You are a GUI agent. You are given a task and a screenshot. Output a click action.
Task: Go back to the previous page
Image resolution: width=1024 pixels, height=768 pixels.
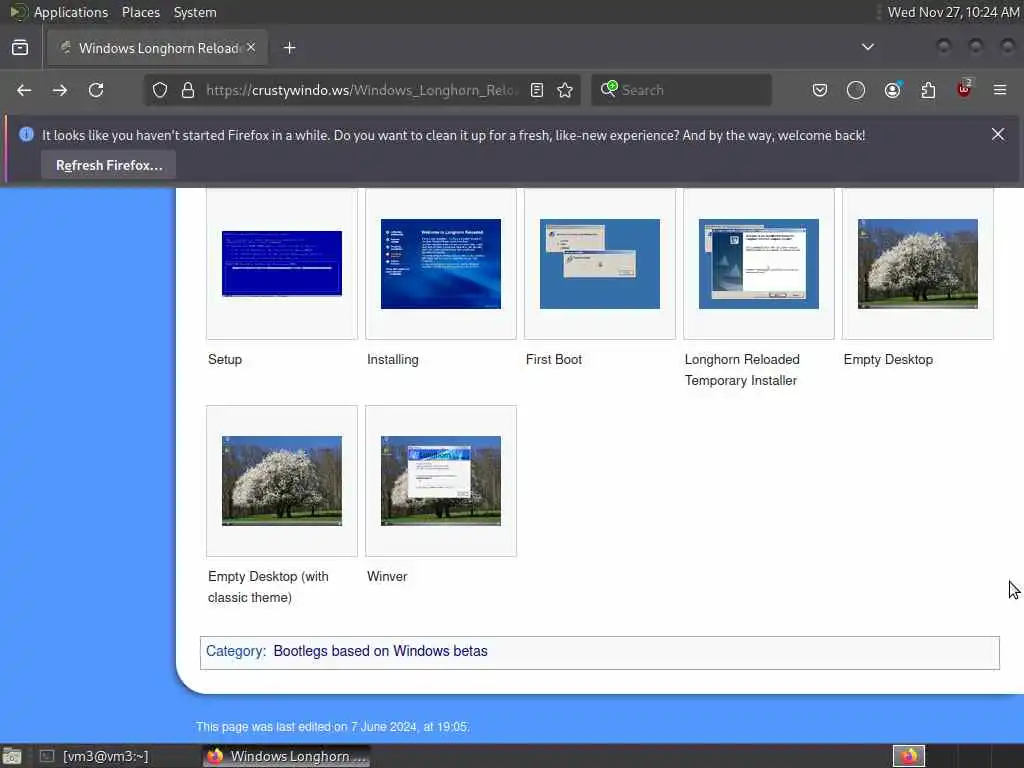click(24, 90)
